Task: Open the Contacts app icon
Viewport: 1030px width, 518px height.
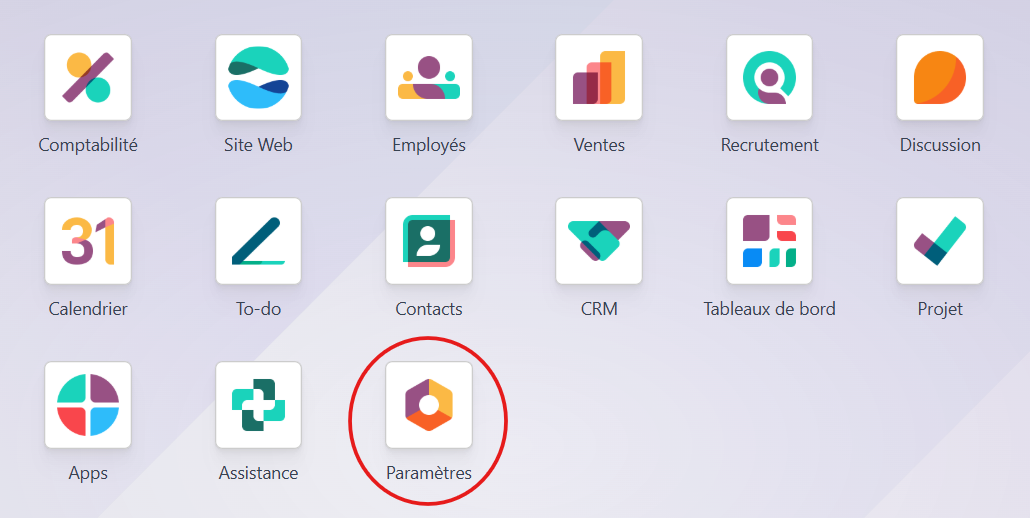Action: pyautogui.click(x=429, y=241)
